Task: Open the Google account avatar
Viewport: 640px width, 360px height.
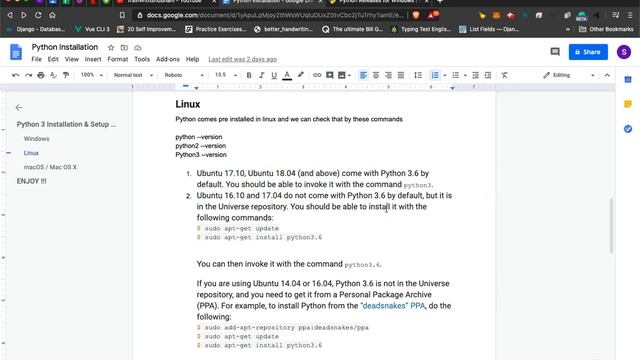Action: point(624,52)
